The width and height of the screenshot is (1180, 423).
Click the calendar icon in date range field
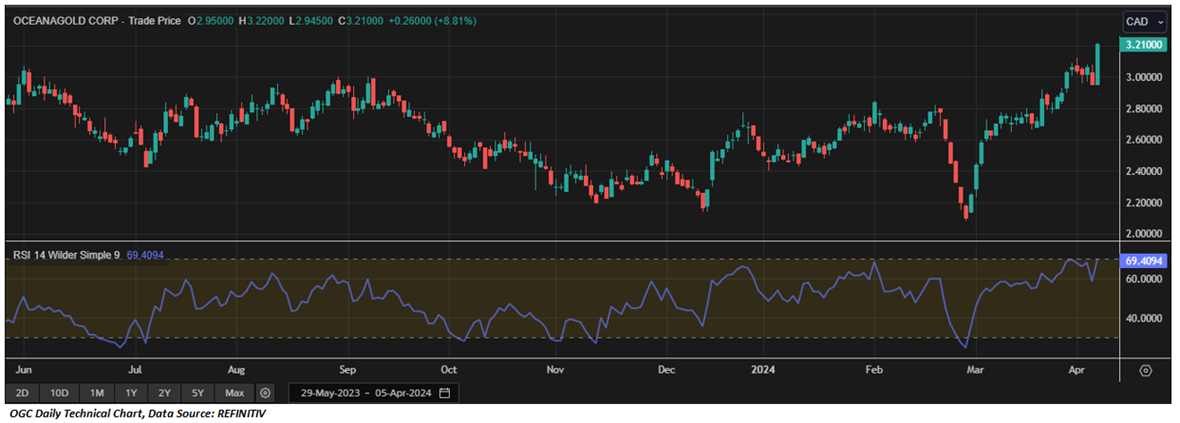click(445, 393)
